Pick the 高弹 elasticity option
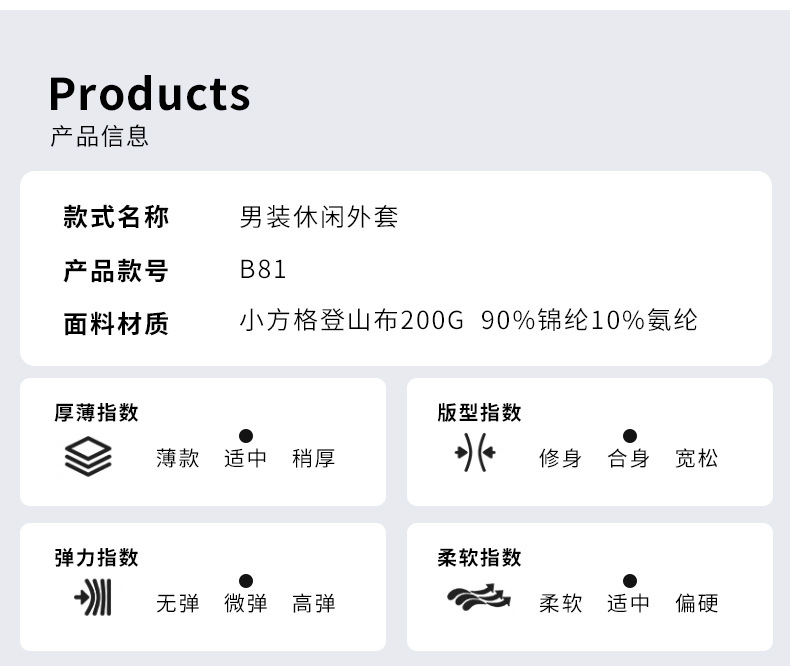 coord(314,604)
